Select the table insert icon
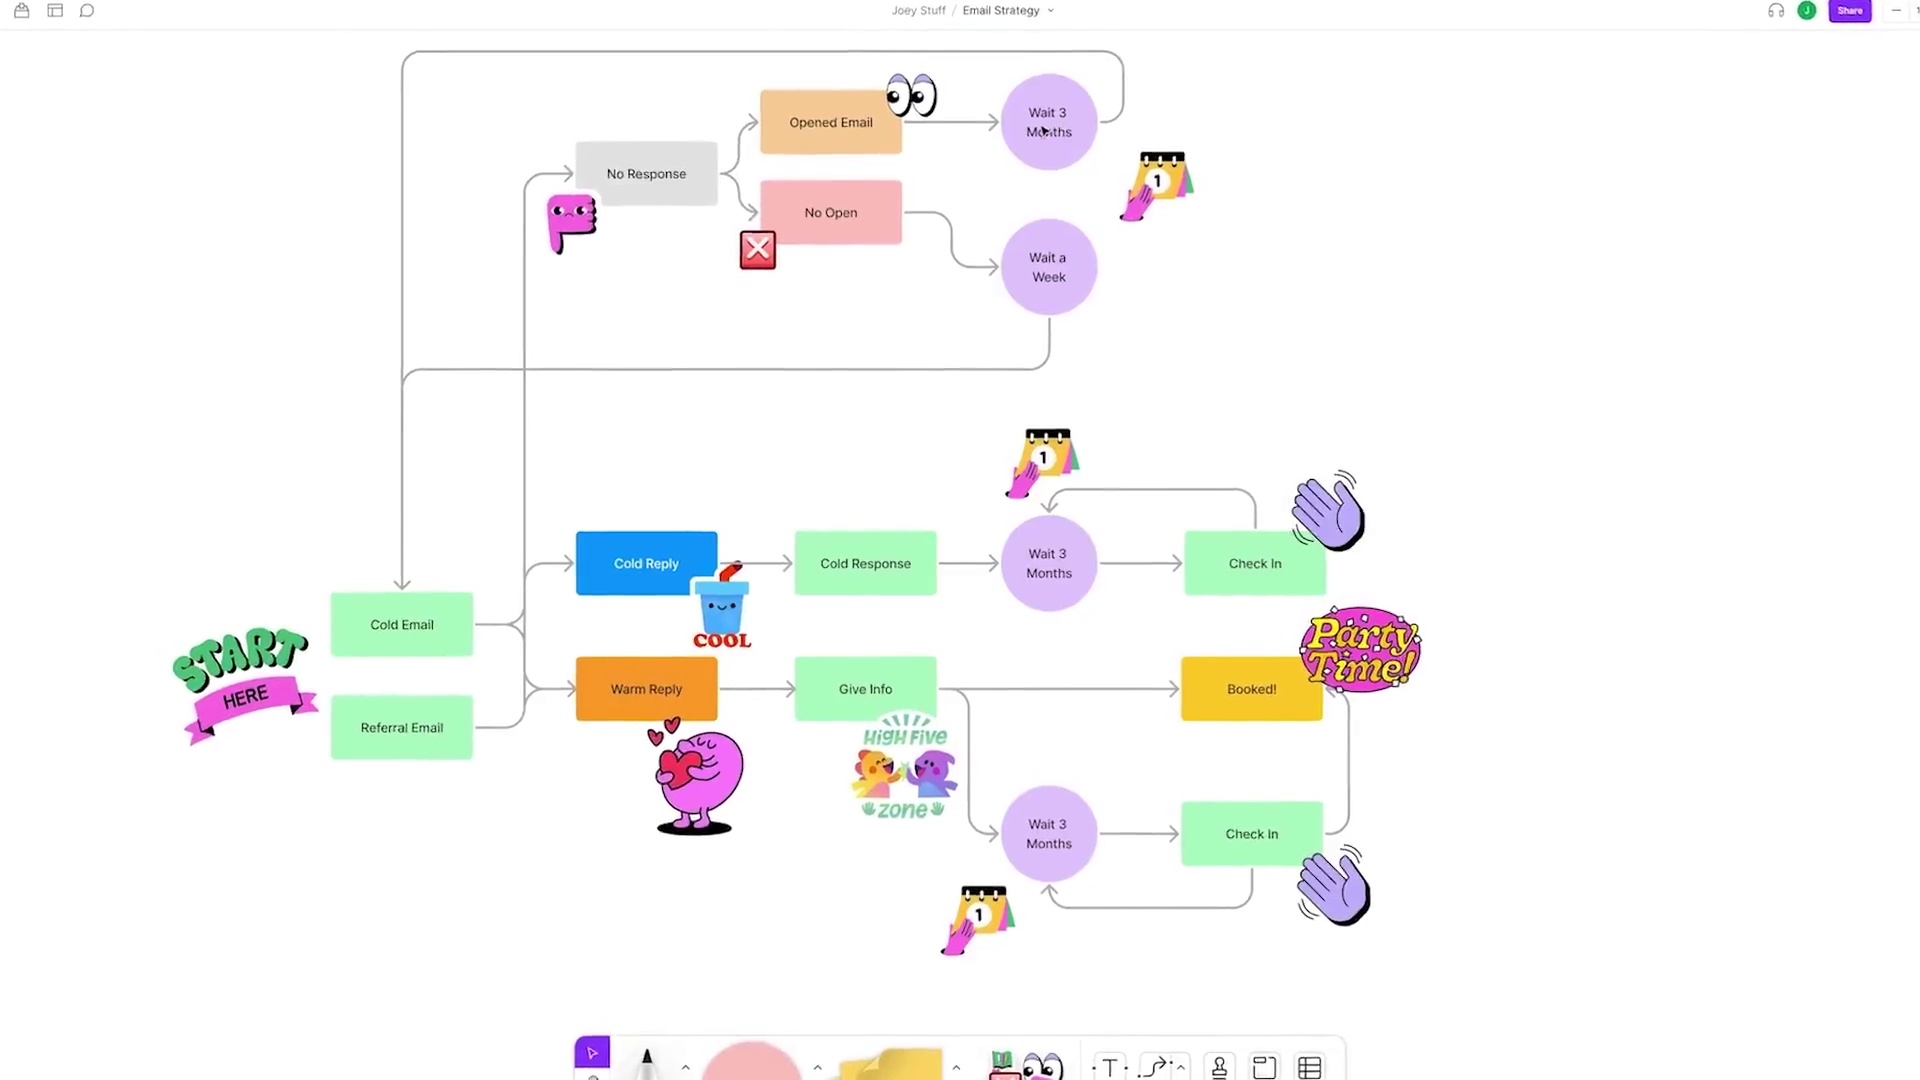This screenshot has height=1080, width=1920. pos(1309,1067)
